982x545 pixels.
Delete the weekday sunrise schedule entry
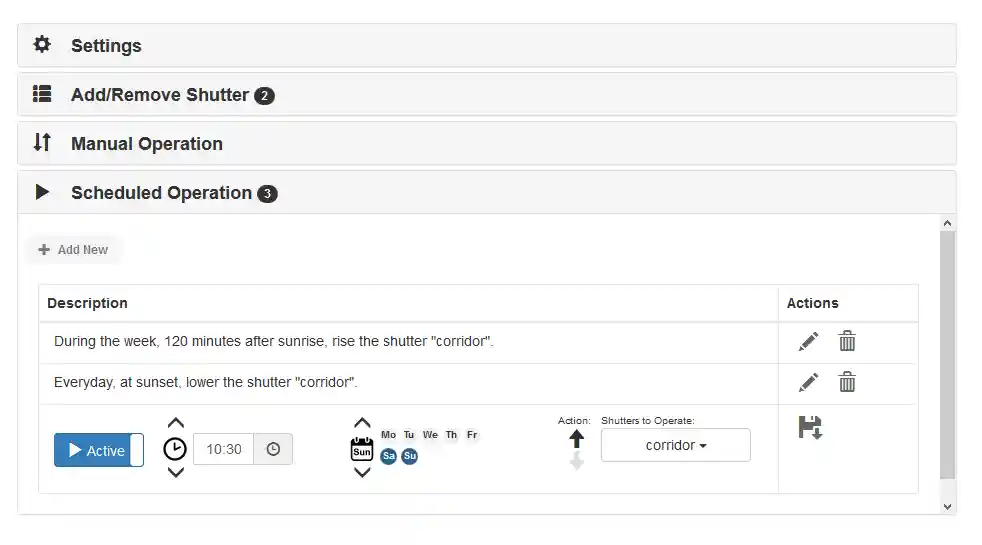(847, 342)
